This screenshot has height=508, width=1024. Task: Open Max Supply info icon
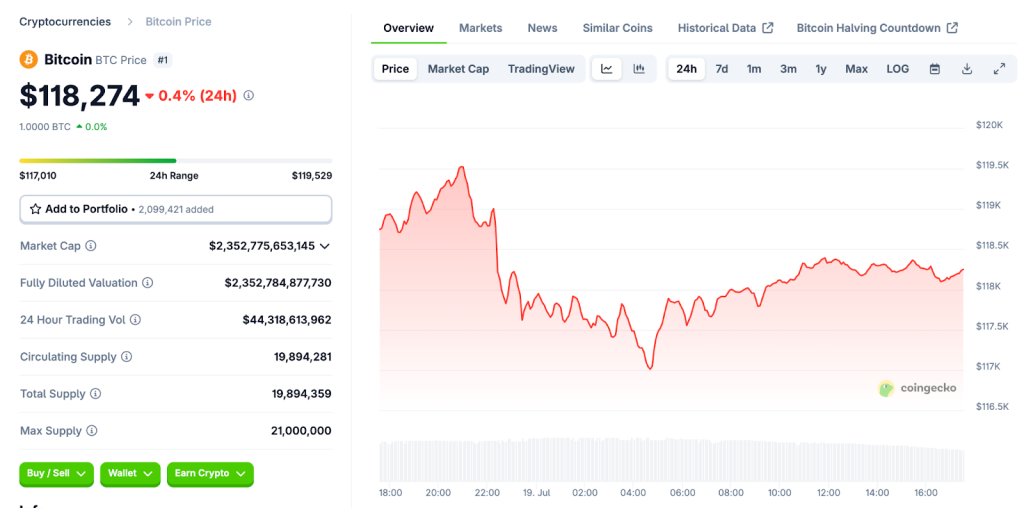click(x=91, y=431)
